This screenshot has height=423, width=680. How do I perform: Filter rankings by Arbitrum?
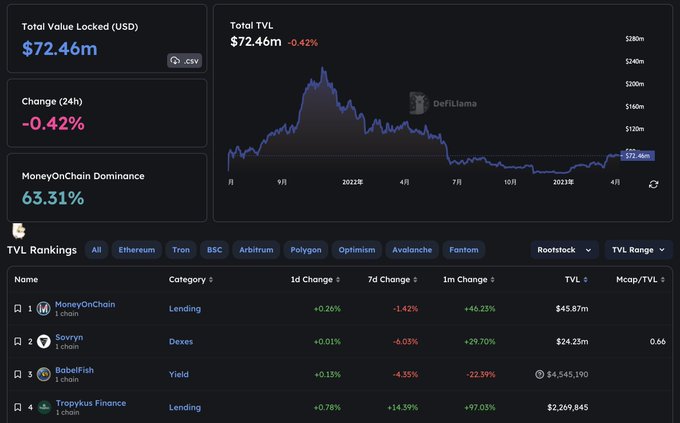pyautogui.click(x=256, y=250)
